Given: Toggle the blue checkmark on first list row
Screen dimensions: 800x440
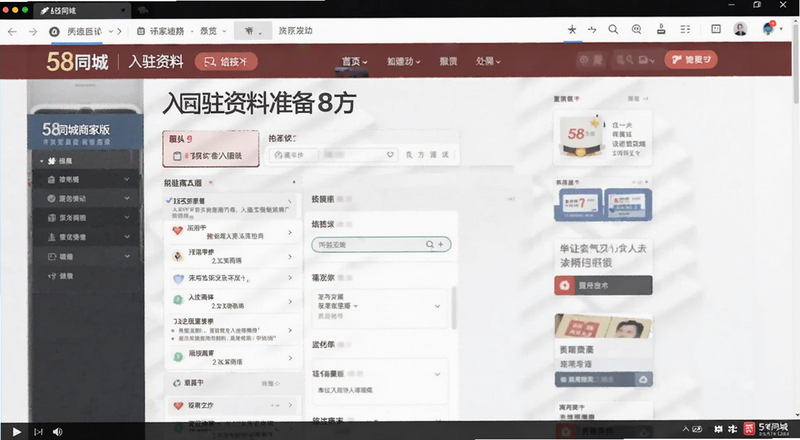Looking at the screenshot, I should tap(169, 201).
